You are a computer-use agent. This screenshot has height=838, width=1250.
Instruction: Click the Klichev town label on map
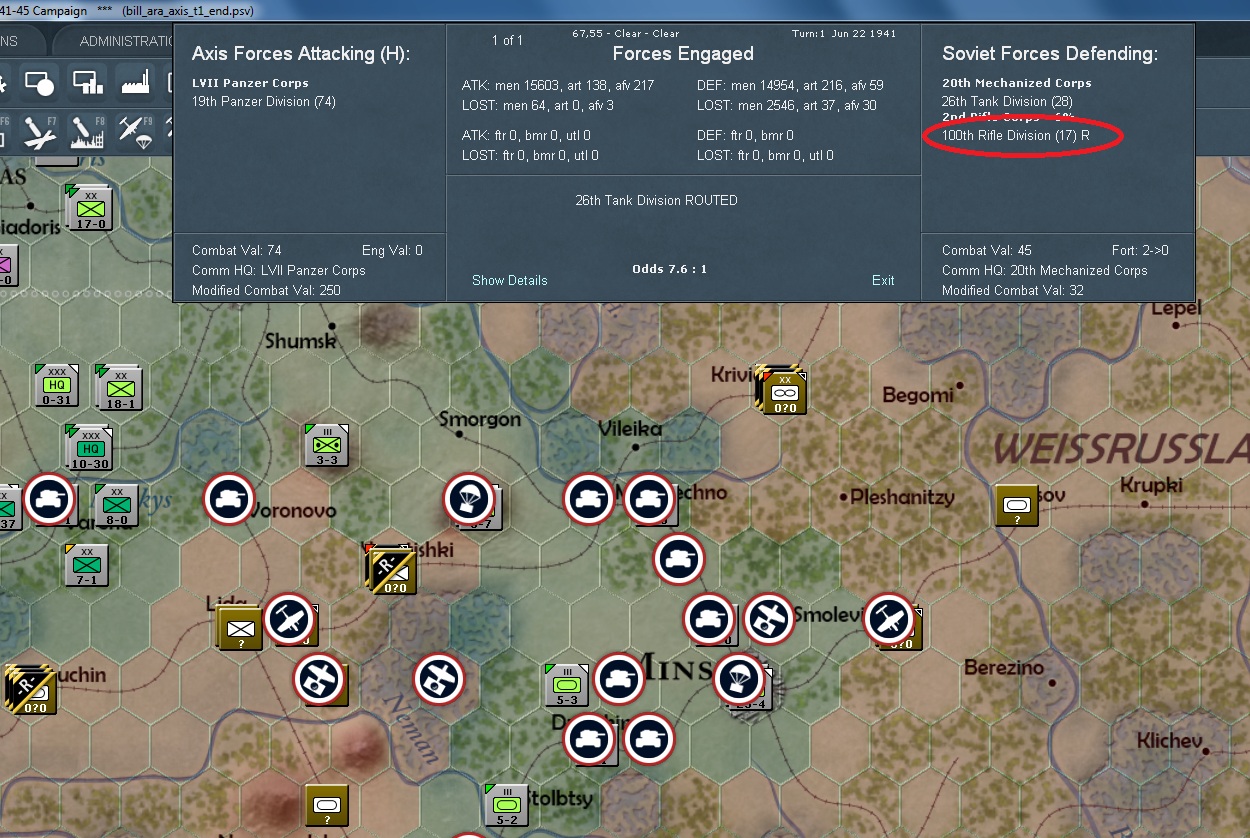(1168, 742)
